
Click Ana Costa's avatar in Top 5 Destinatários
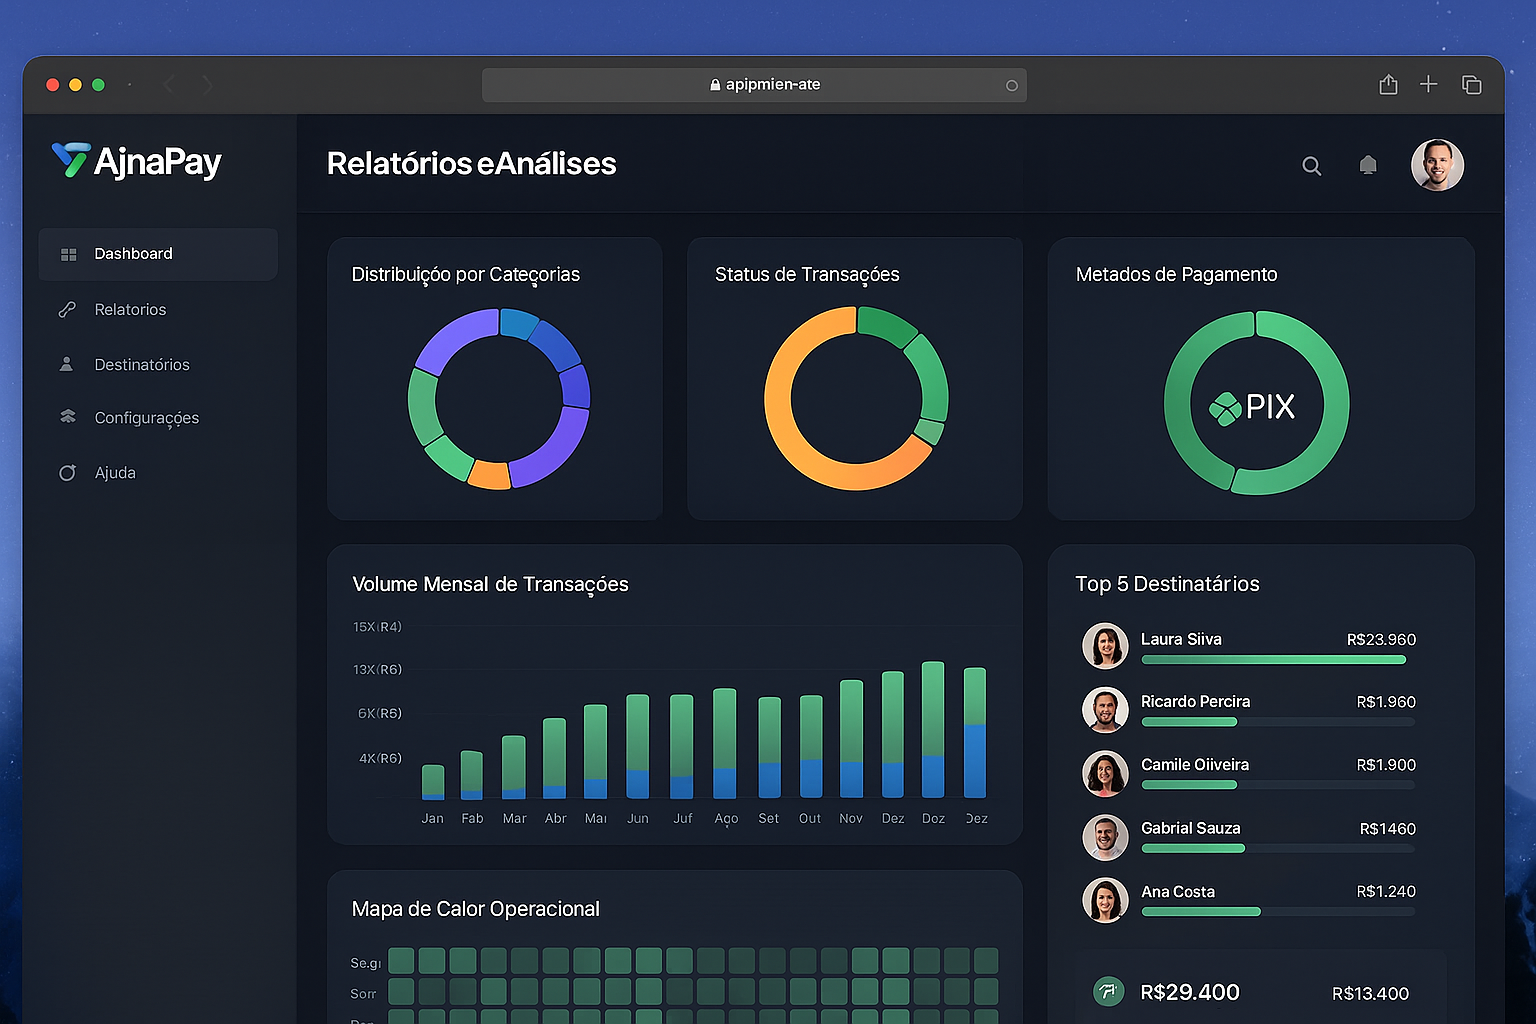pyautogui.click(x=1105, y=899)
